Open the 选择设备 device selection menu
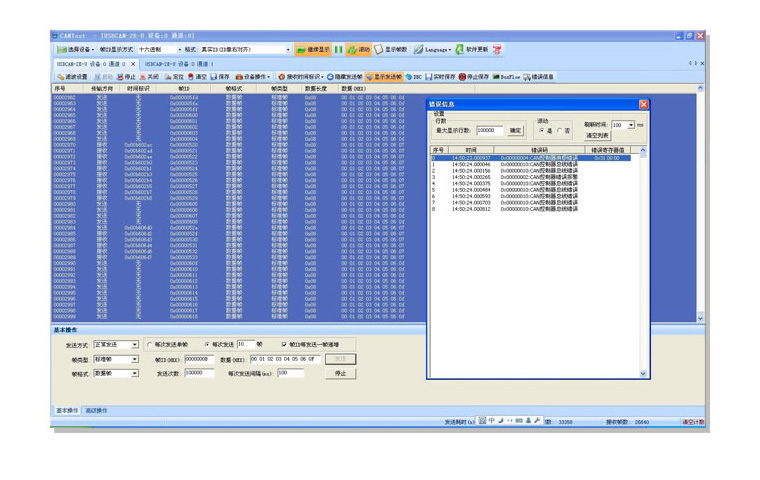760x480 pixels. tap(75, 49)
